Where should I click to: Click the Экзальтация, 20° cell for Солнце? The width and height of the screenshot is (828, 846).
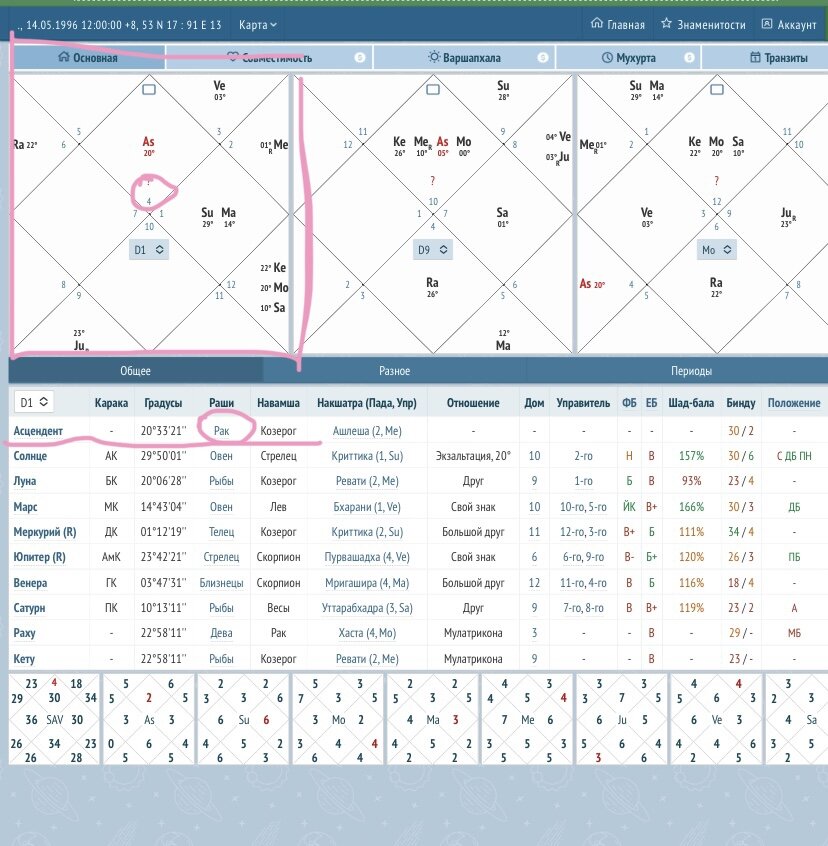473,456
